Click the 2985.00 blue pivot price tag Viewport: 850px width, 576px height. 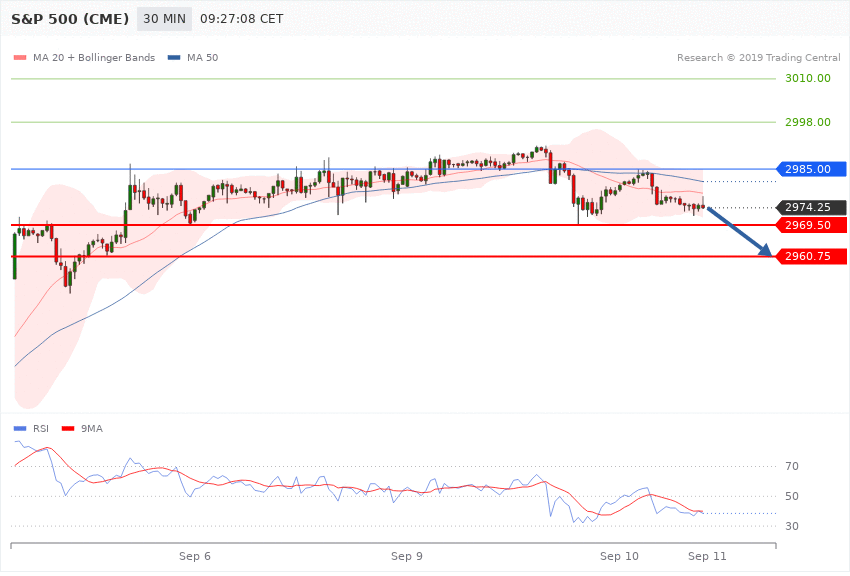point(812,169)
